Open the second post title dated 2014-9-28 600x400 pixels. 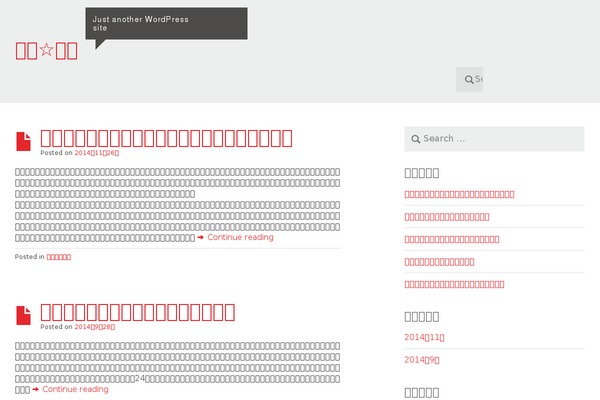[x=137, y=312]
